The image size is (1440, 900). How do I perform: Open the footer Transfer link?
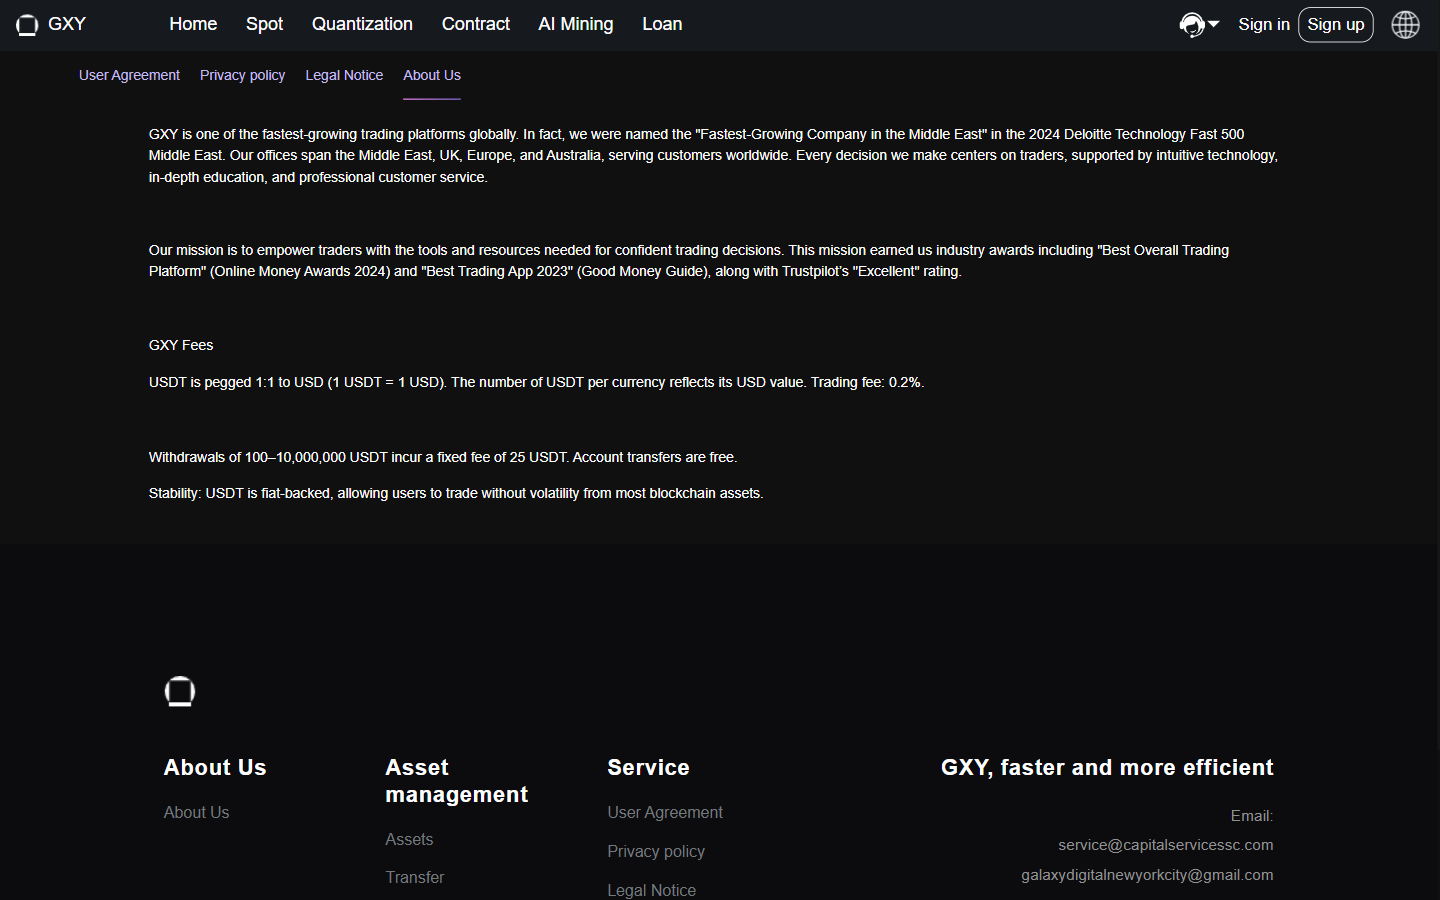[x=415, y=877]
